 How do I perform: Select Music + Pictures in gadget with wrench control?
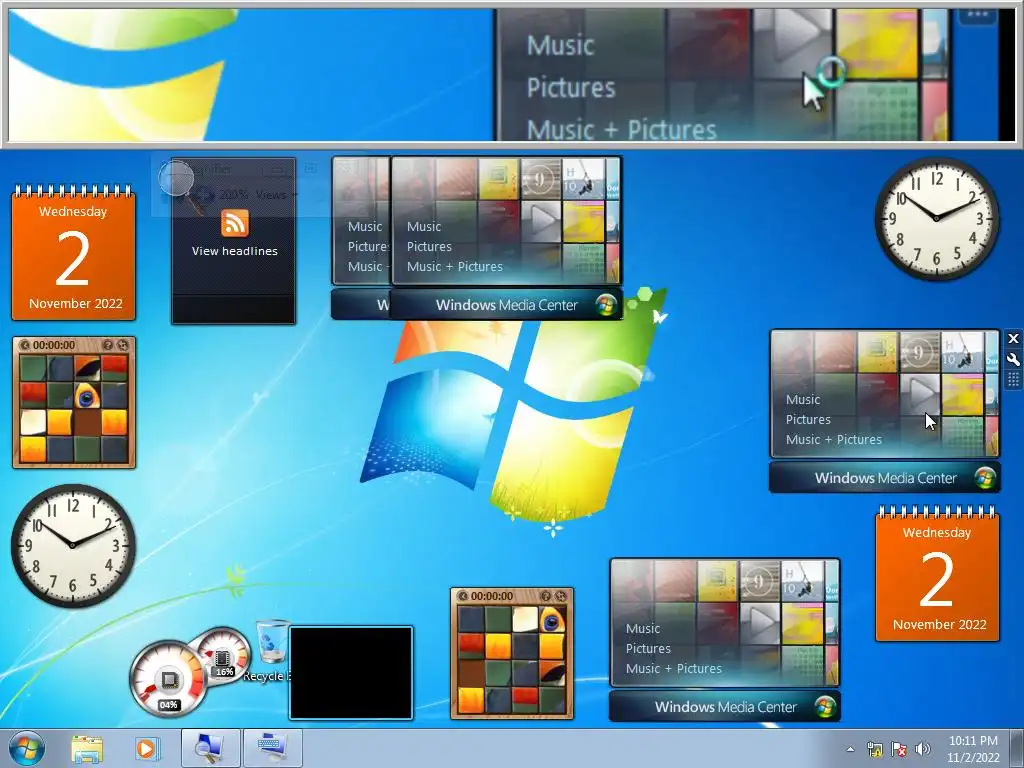pyautogui.click(x=833, y=440)
